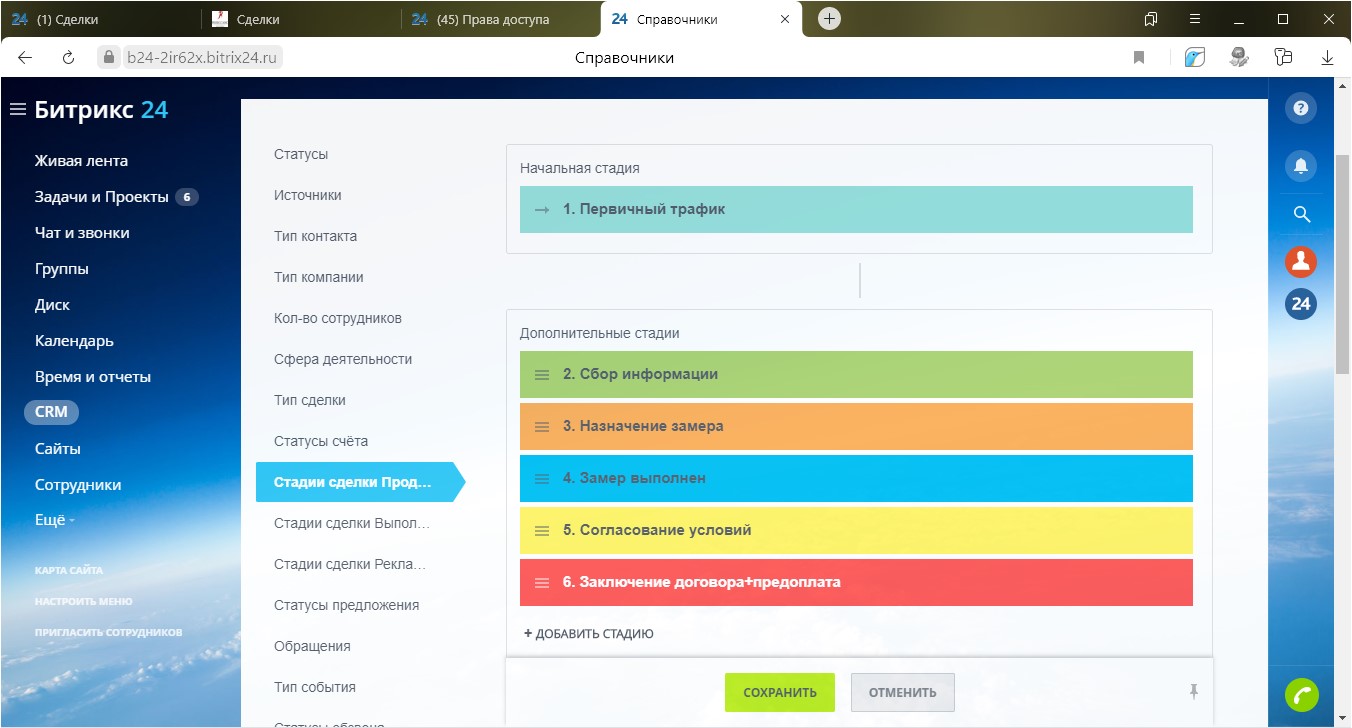Expand the Ещё sidebar menu

55,521
